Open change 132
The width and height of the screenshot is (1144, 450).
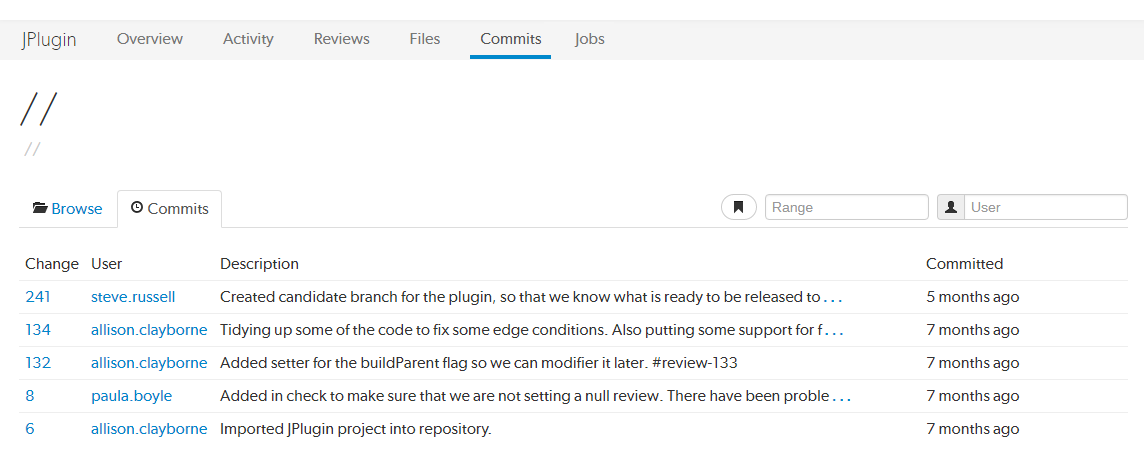pyautogui.click(x=38, y=362)
